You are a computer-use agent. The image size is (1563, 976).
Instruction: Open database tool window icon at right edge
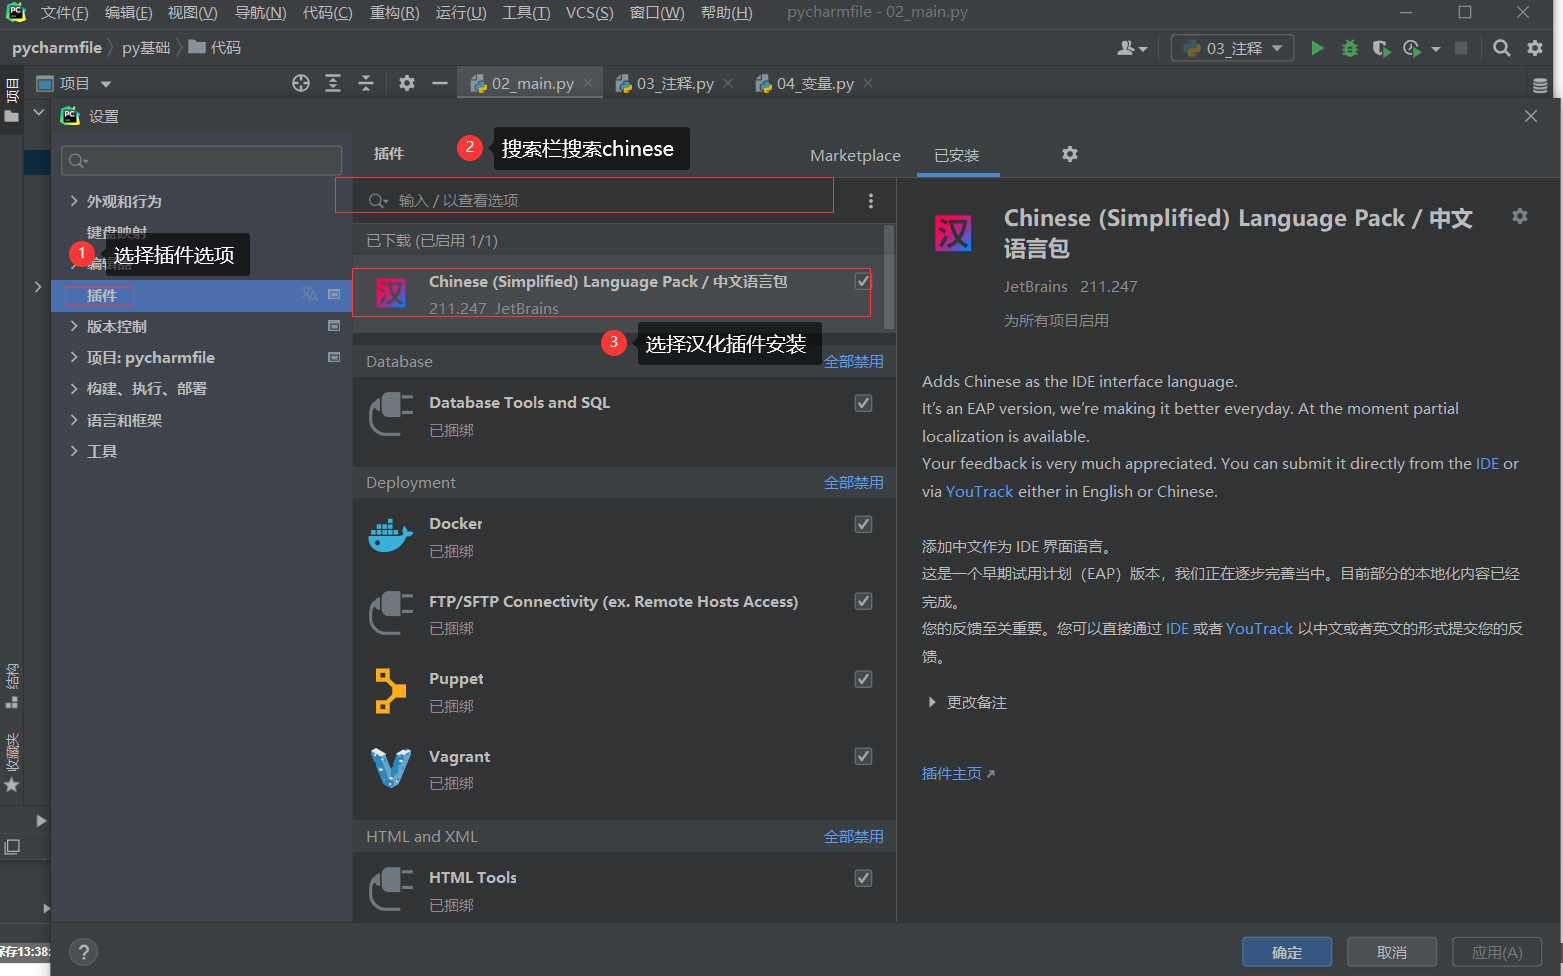tap(1540, 85)
